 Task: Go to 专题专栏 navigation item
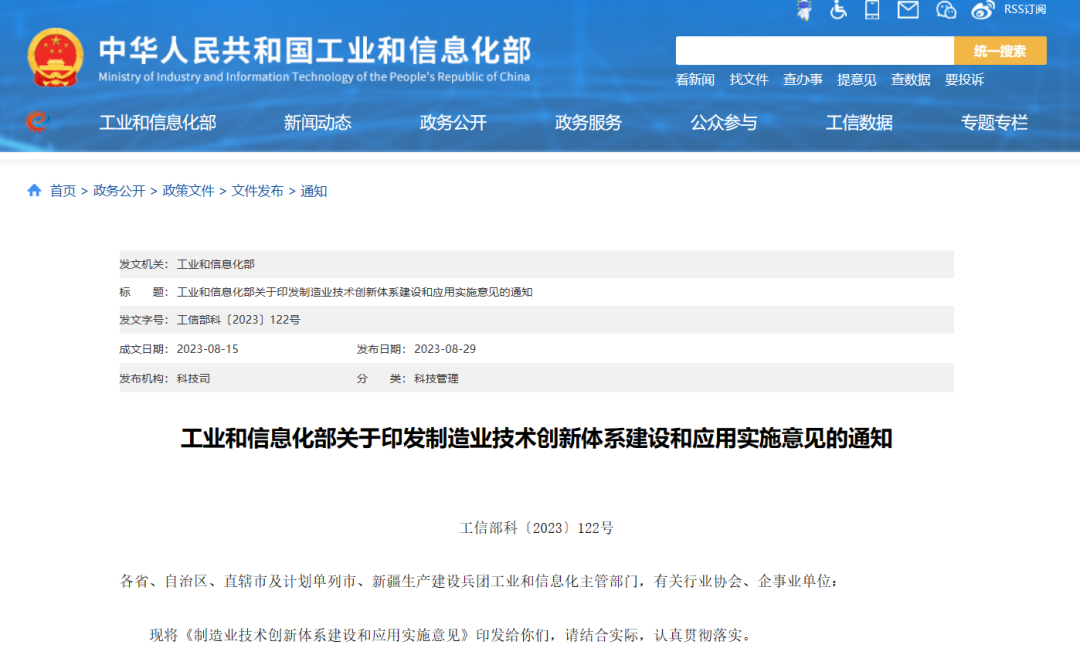tap(994, 123)
